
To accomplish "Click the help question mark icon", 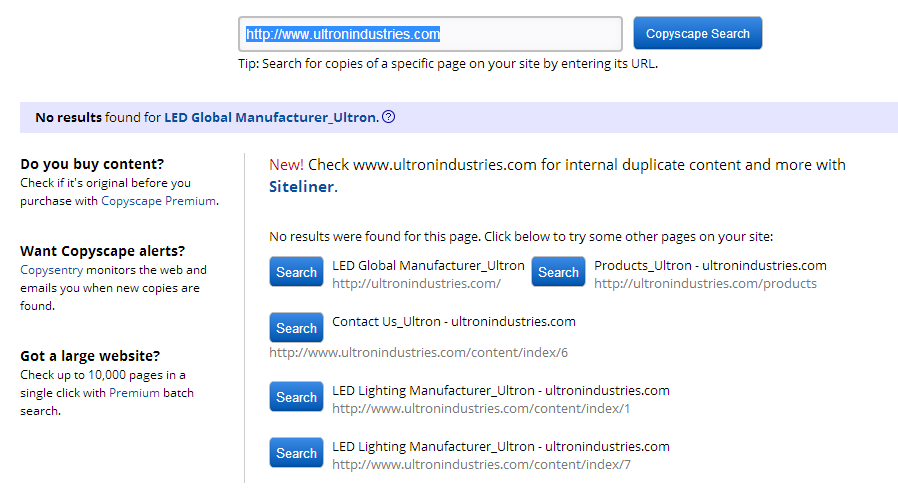I will (x=388, y=117).
